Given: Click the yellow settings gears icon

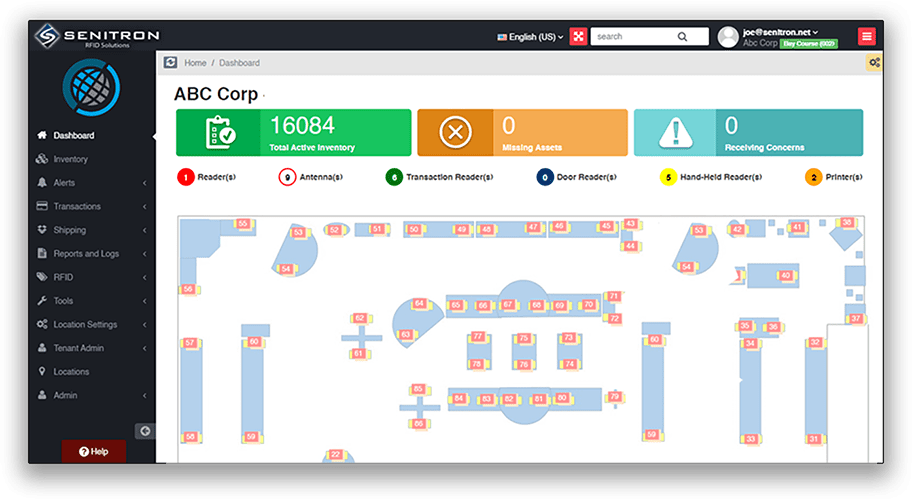Looking at the screenshot, I should coord(874,63).
